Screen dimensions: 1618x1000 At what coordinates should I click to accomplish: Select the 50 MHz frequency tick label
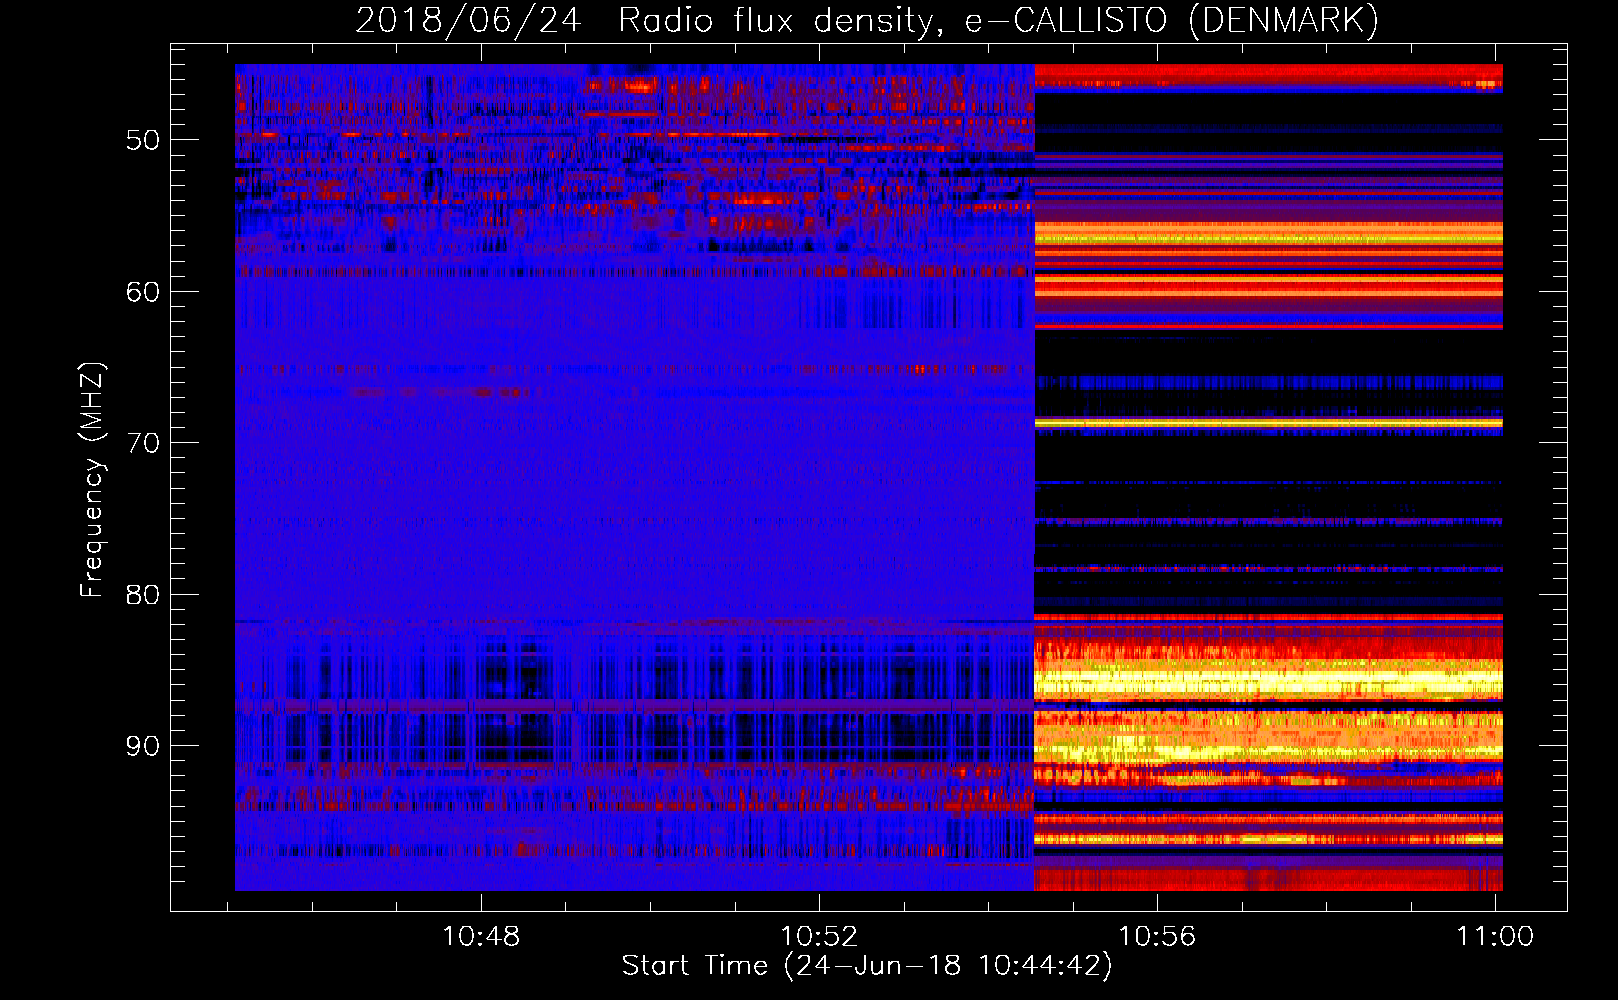pyautogui.click(x=143, y=140)
